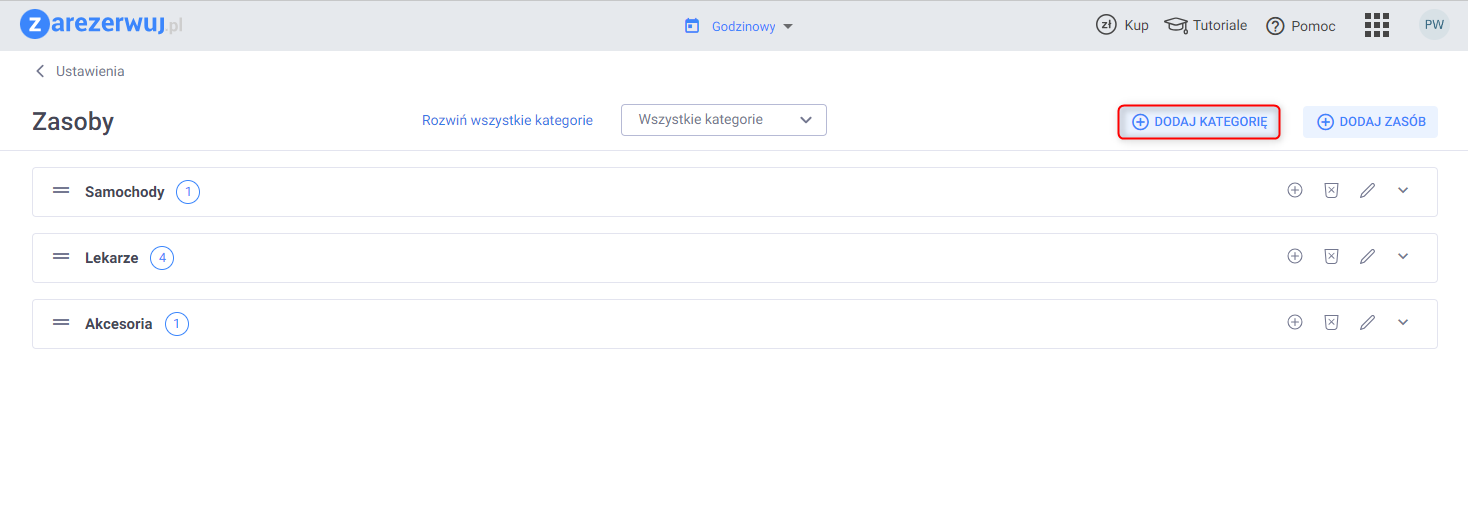Click the add icon in Samochody row
Viewport: 1468px width, 516px height.
pos(1295,190)
